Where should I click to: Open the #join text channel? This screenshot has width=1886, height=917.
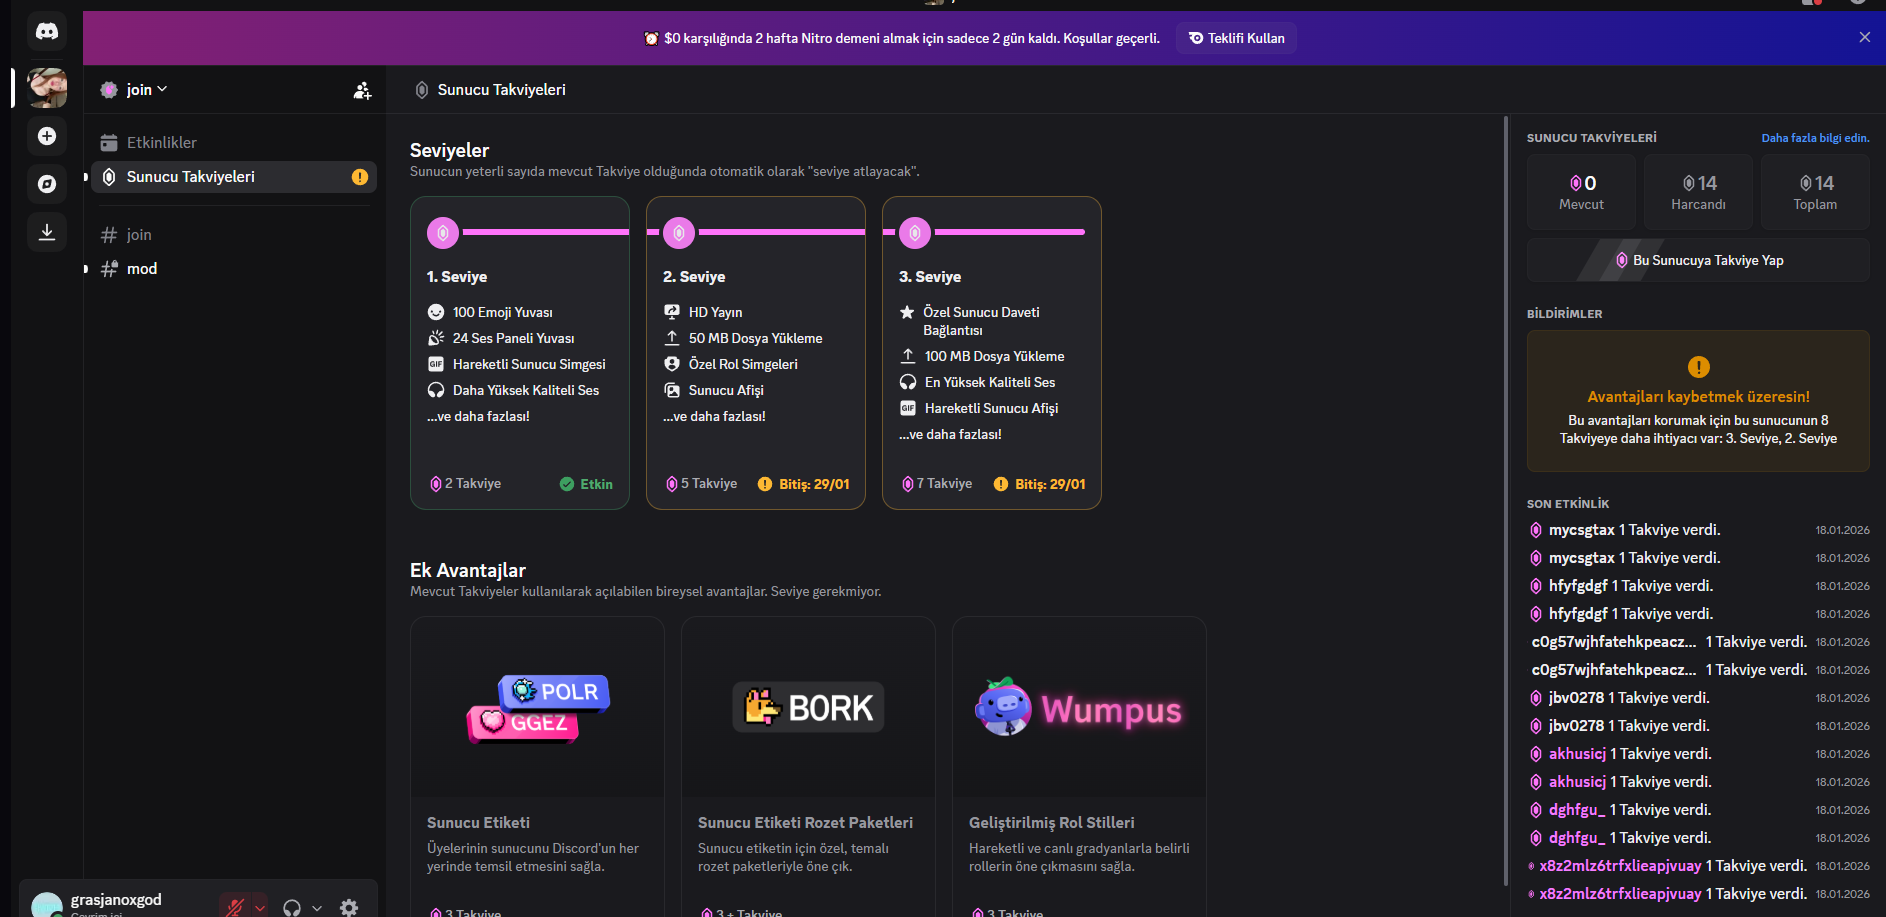(234, 235)
